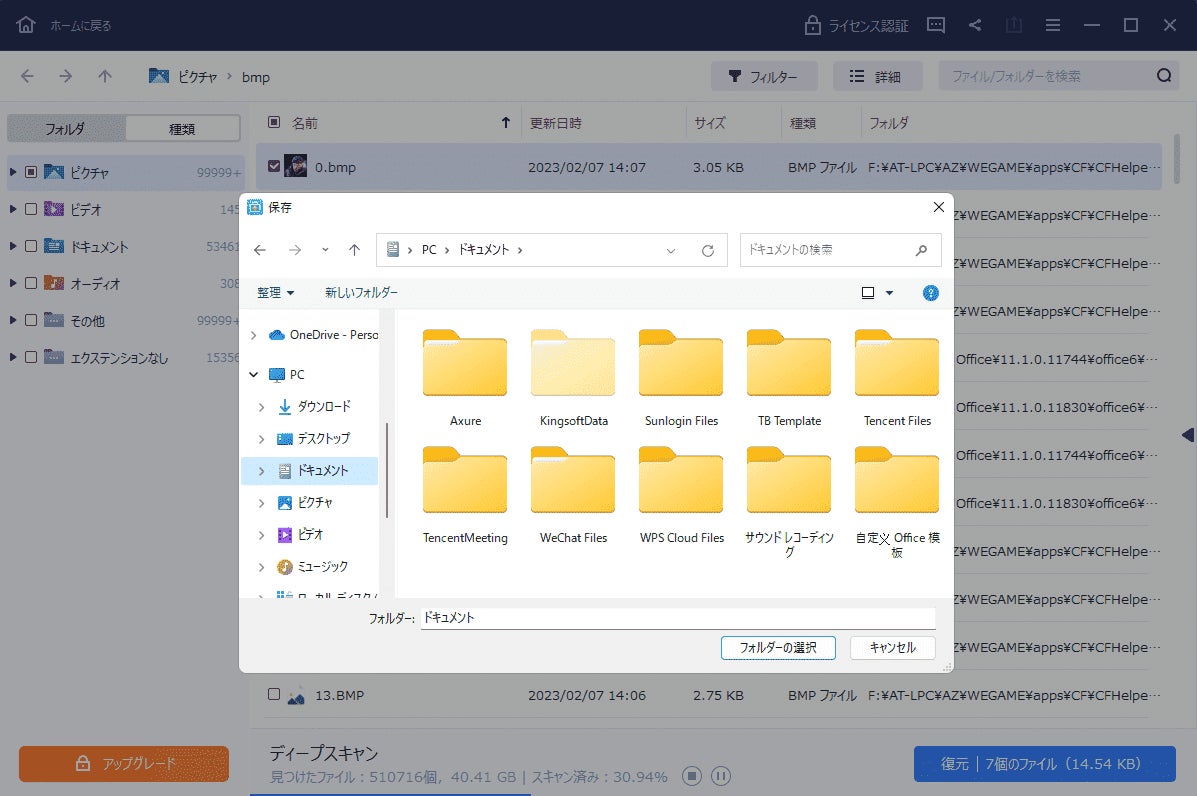
Task: Click the キャンセル button
Action: coord(892,648)
